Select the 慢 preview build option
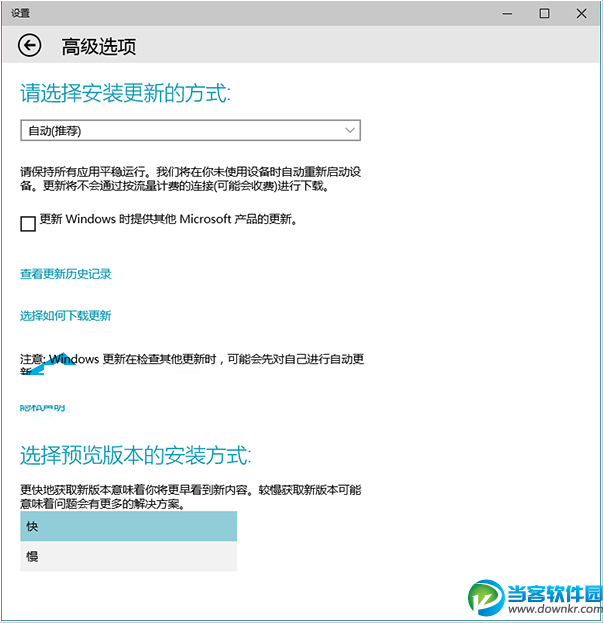 [128, 556]
